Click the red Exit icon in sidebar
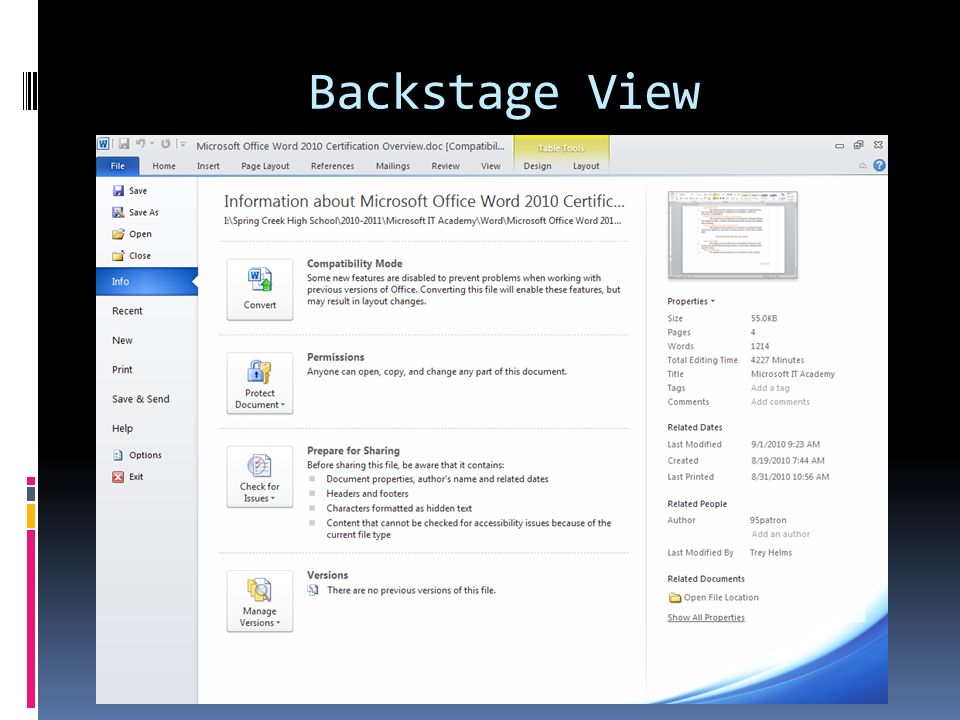This screenshot has height=720, width=960. (x=118, y=477)
